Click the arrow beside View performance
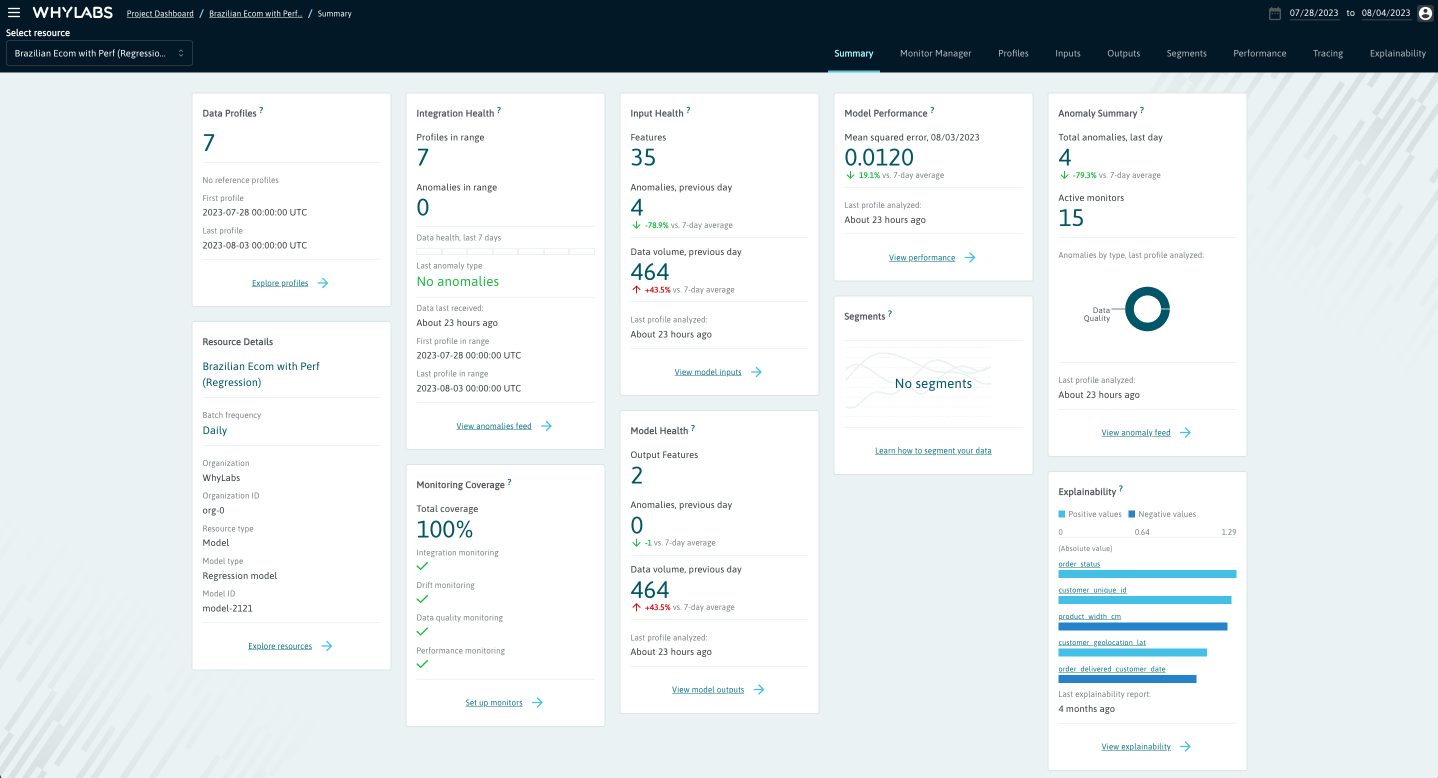Viewport: 1438px width, 778px height. pyautogui.click(x=970, y=258)
